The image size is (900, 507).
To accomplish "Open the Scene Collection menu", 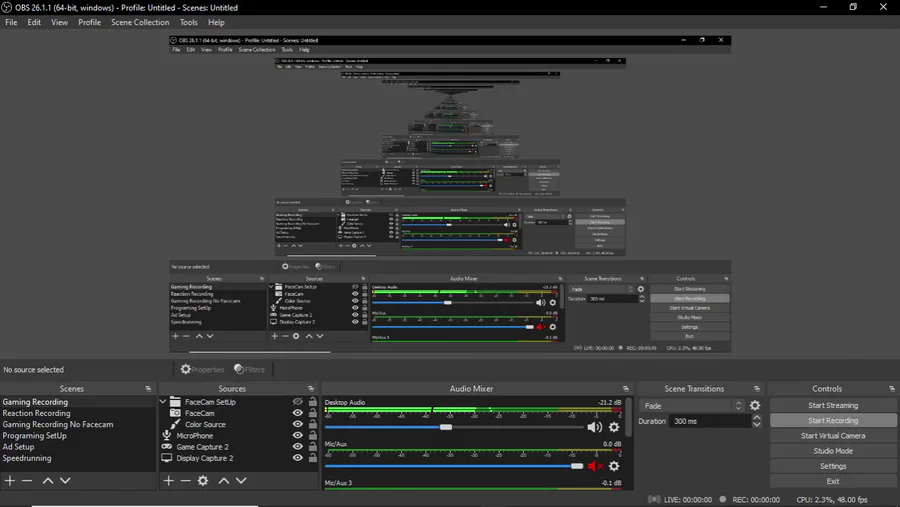I will (140, 22).
